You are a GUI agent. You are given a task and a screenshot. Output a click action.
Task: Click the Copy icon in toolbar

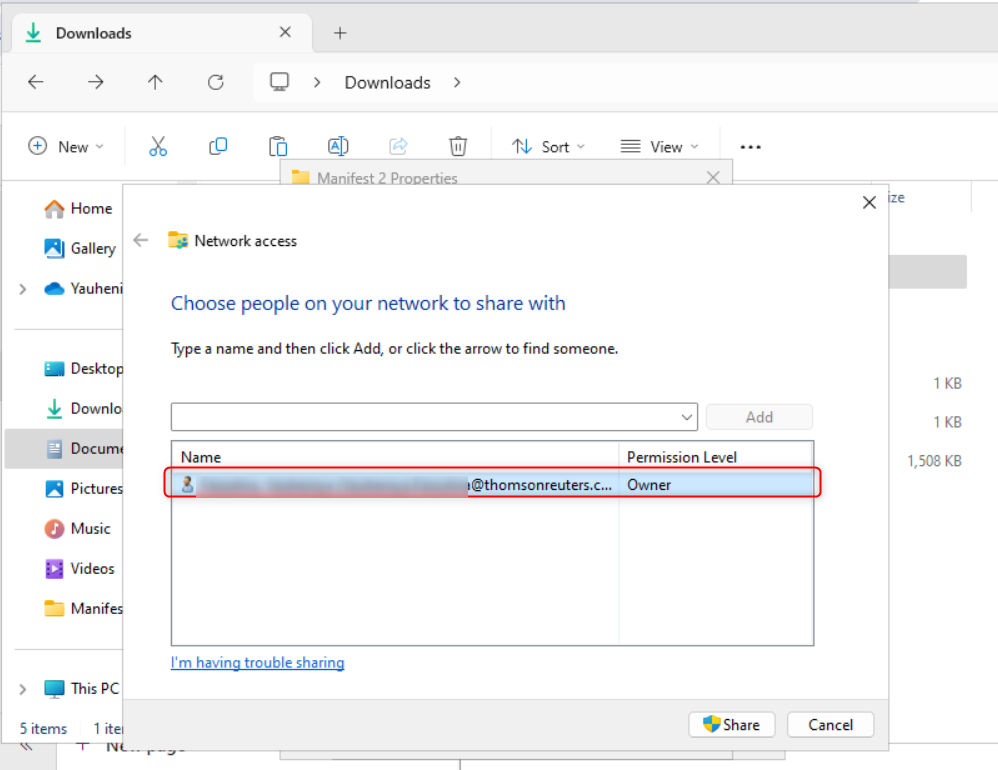[x=218, y=147]
